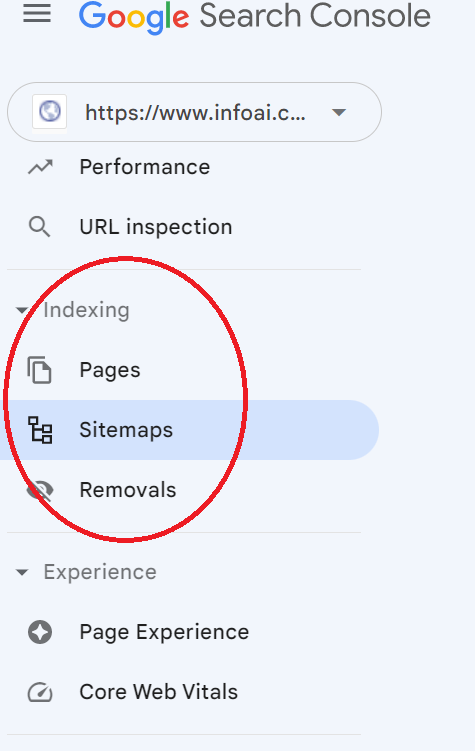
Task: Click the https://www.infoai.c... property field
Action: pyautogui.click(x=194, y=112)
